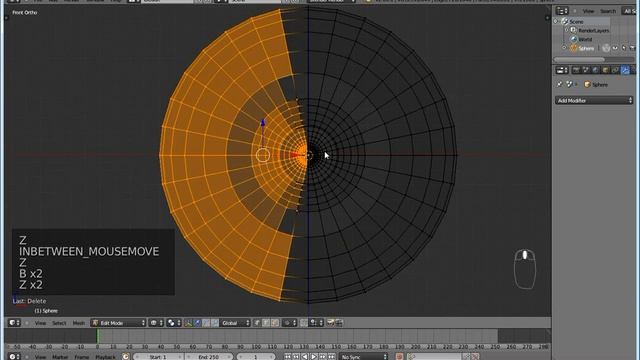Screen dimensions: 640x360
Task: Toggle the 3D manipulator widget
Action: (189, 323)
